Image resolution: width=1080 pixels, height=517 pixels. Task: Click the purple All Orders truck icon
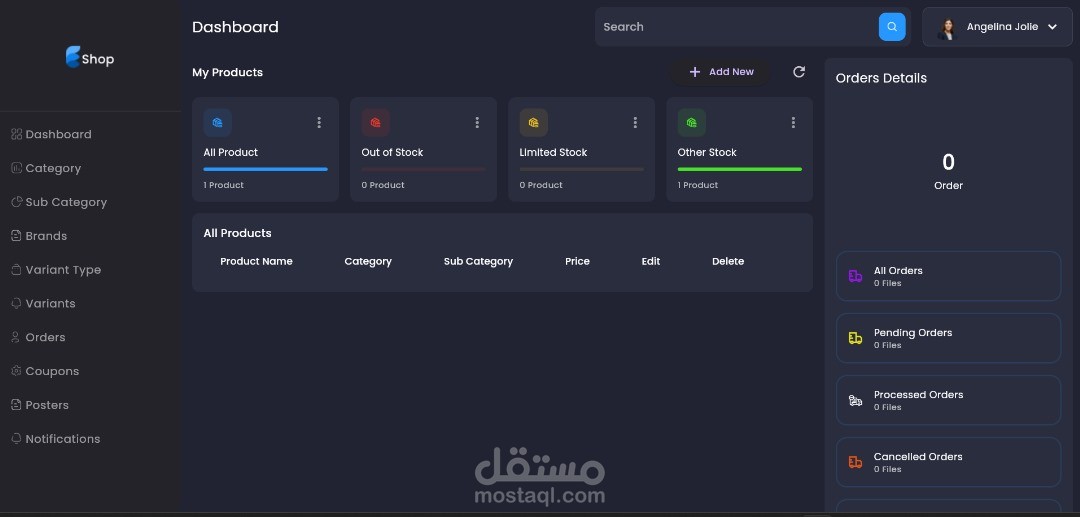tap(855, 276)
